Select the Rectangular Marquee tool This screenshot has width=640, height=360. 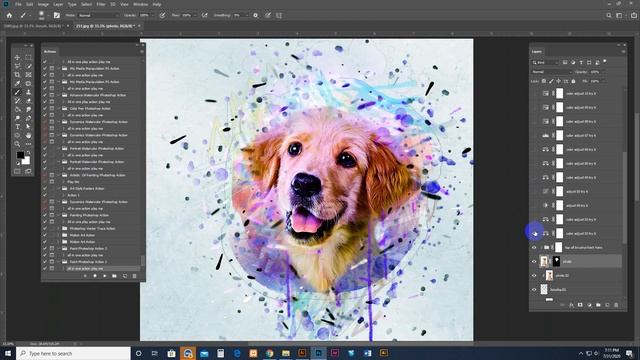(28, 58)
